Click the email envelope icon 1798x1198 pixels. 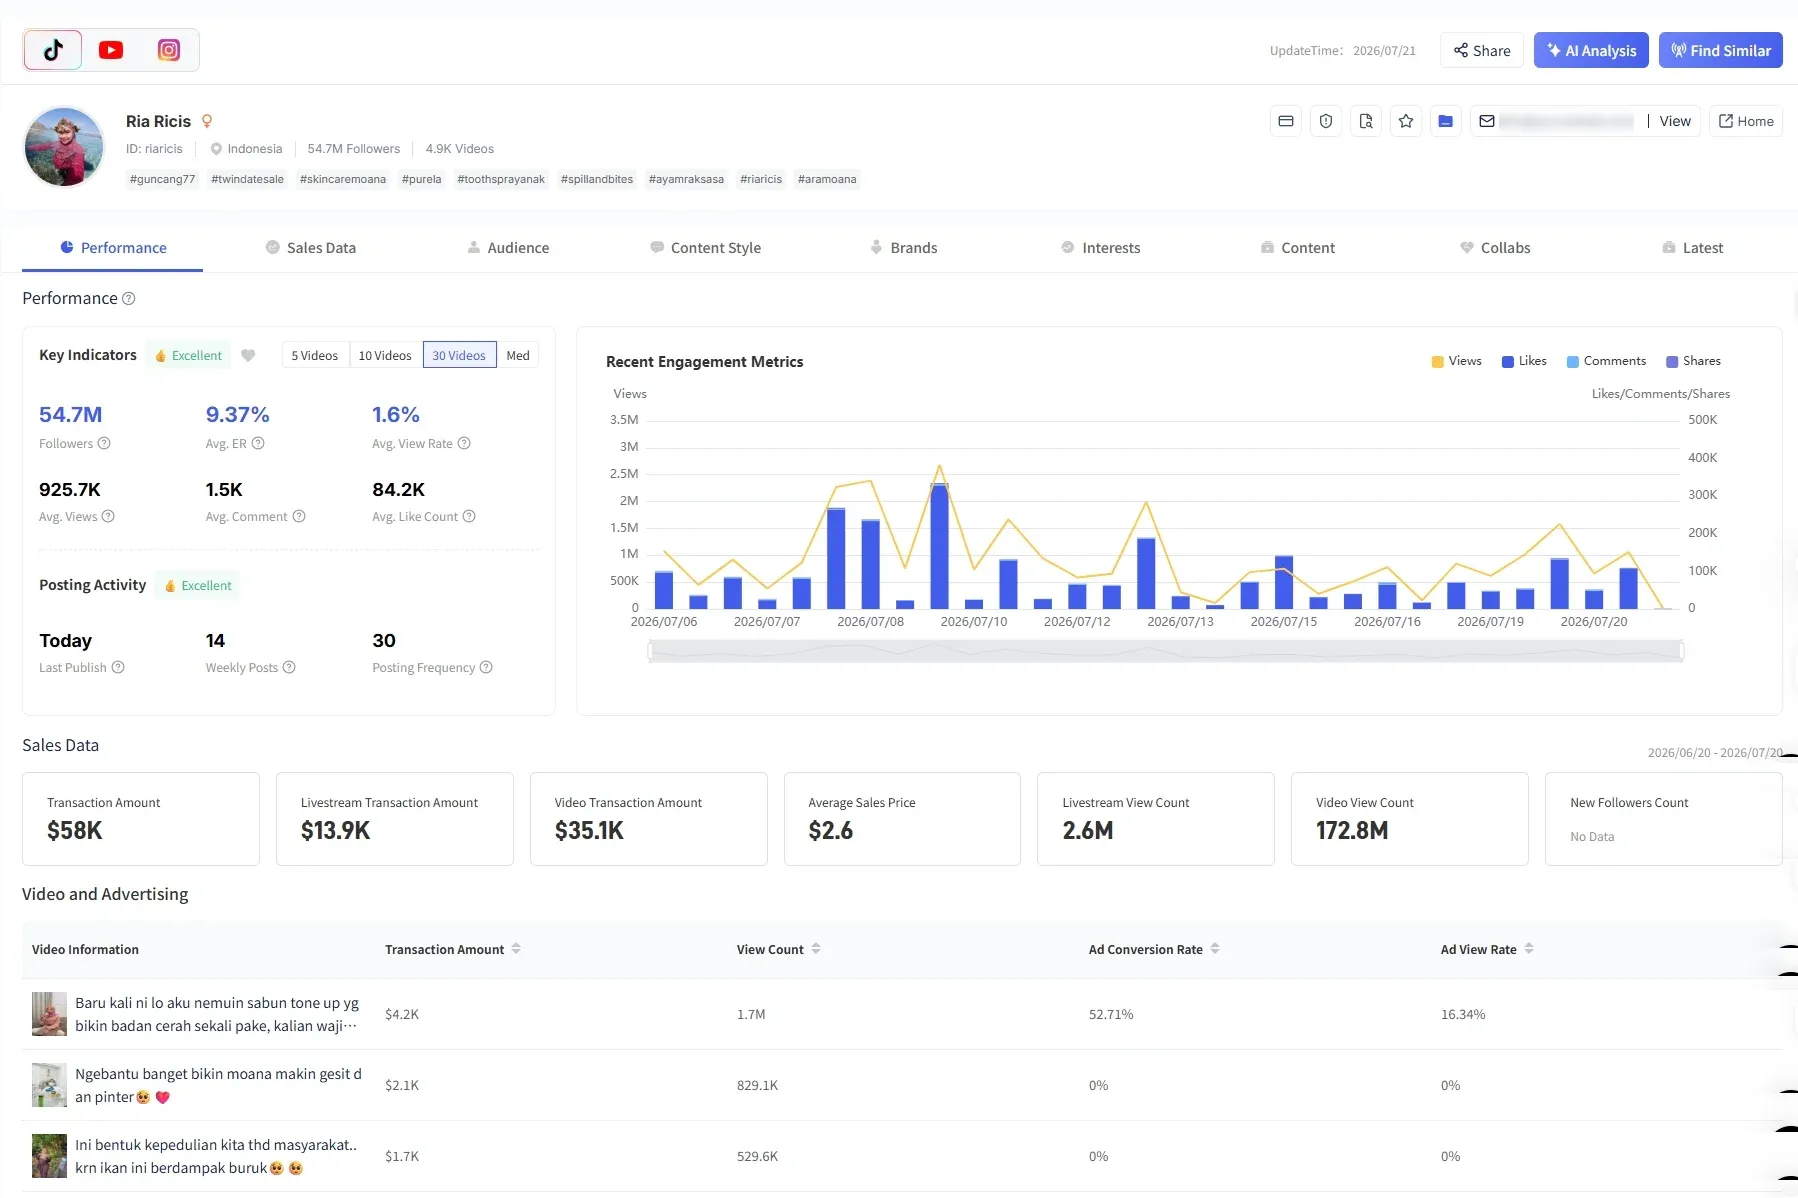click(x=1487, y=121)
